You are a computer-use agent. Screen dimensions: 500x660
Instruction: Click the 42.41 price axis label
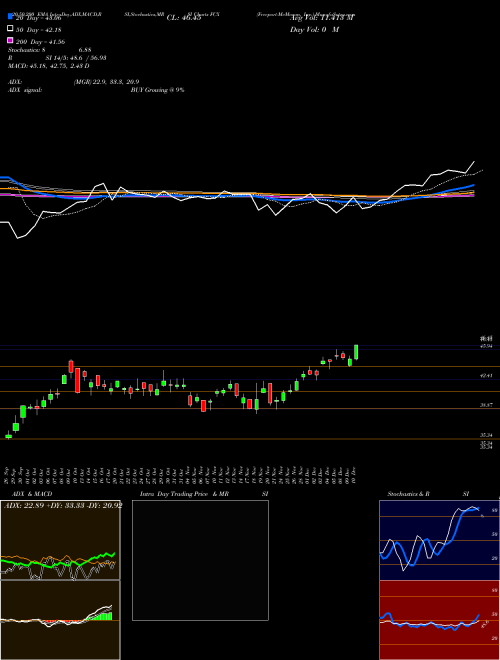486,375
